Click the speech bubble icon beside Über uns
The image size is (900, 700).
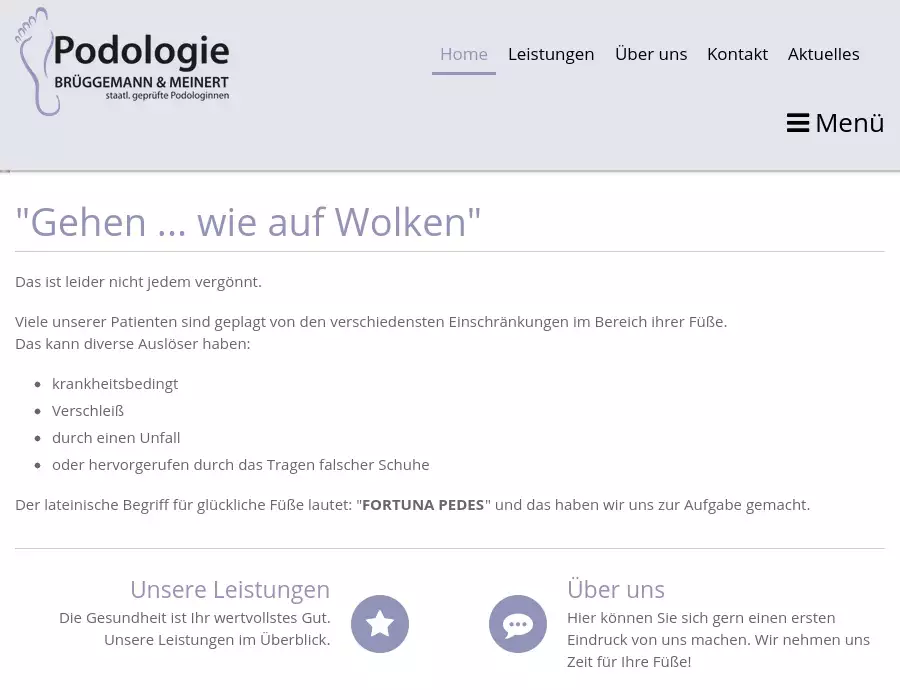pyautogui.click(x=518, y=624)
